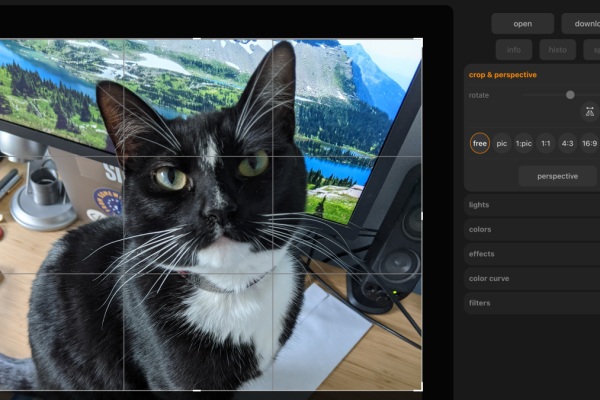Expand the color curve section
600x400 pixels.
pos(532,278)
